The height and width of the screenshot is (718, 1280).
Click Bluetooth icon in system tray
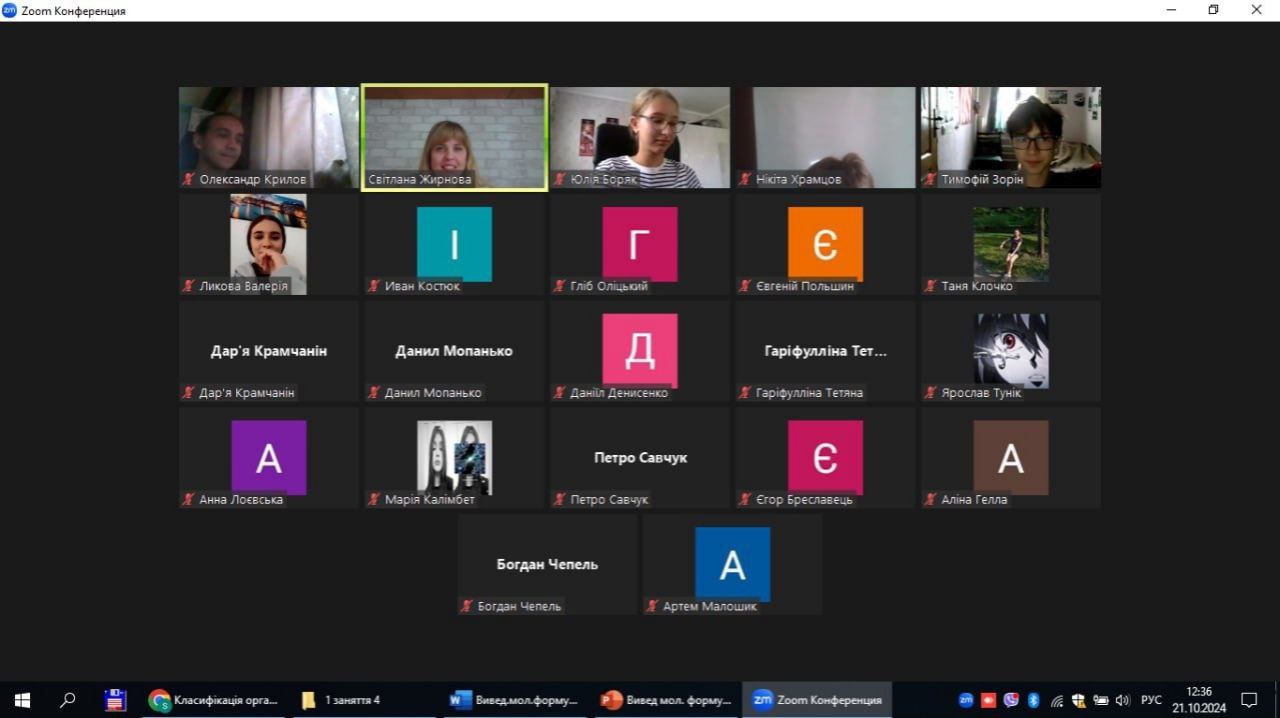[1034, 700]
